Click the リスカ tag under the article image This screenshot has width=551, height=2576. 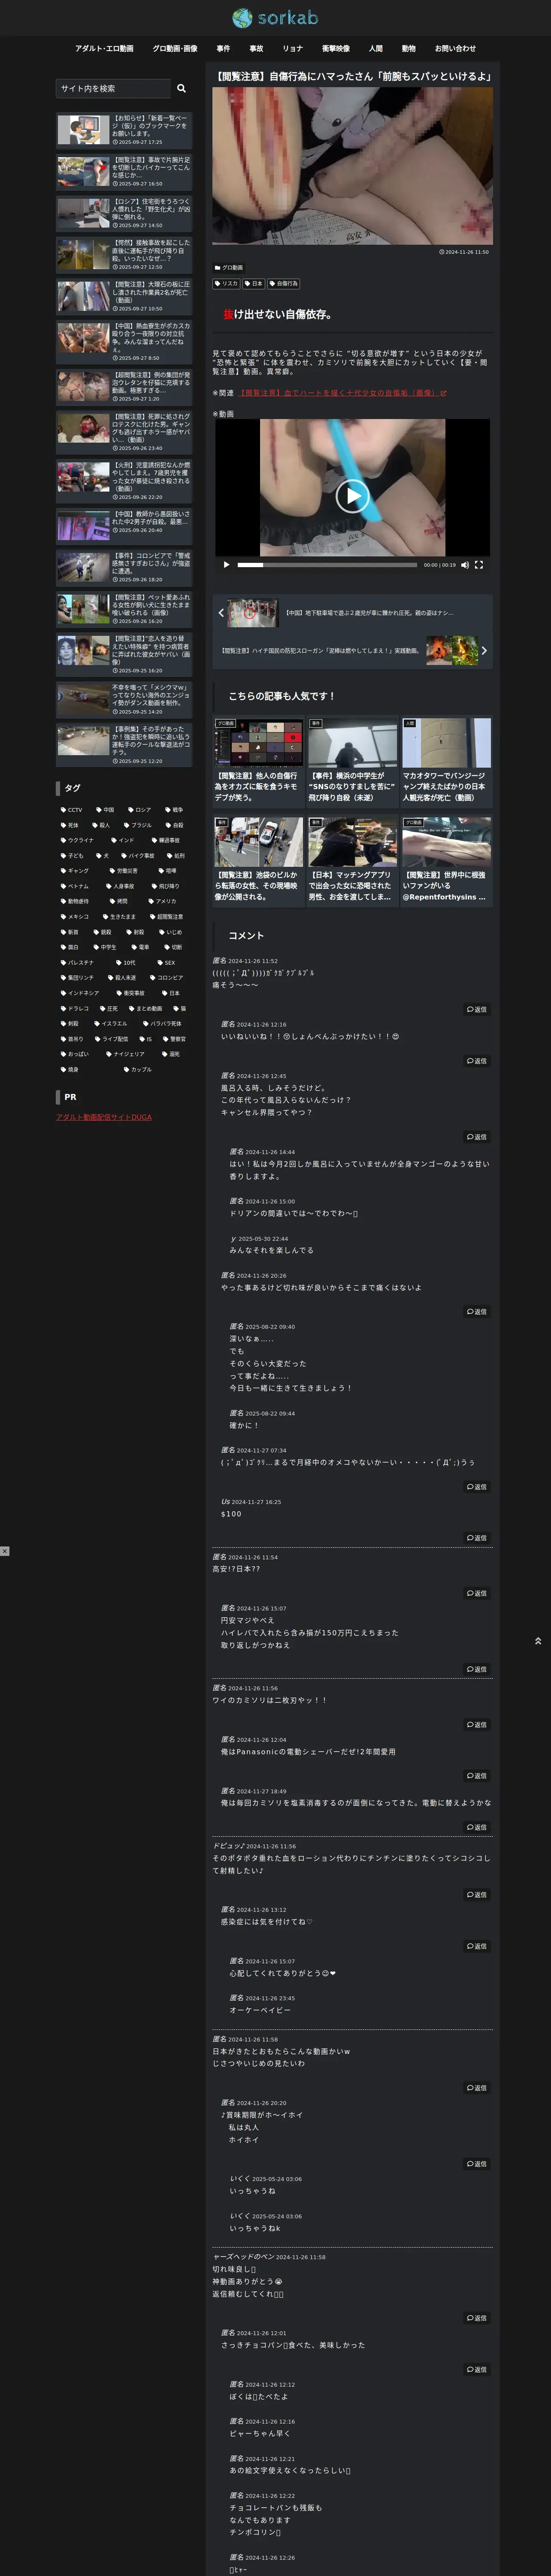(227, 284)
